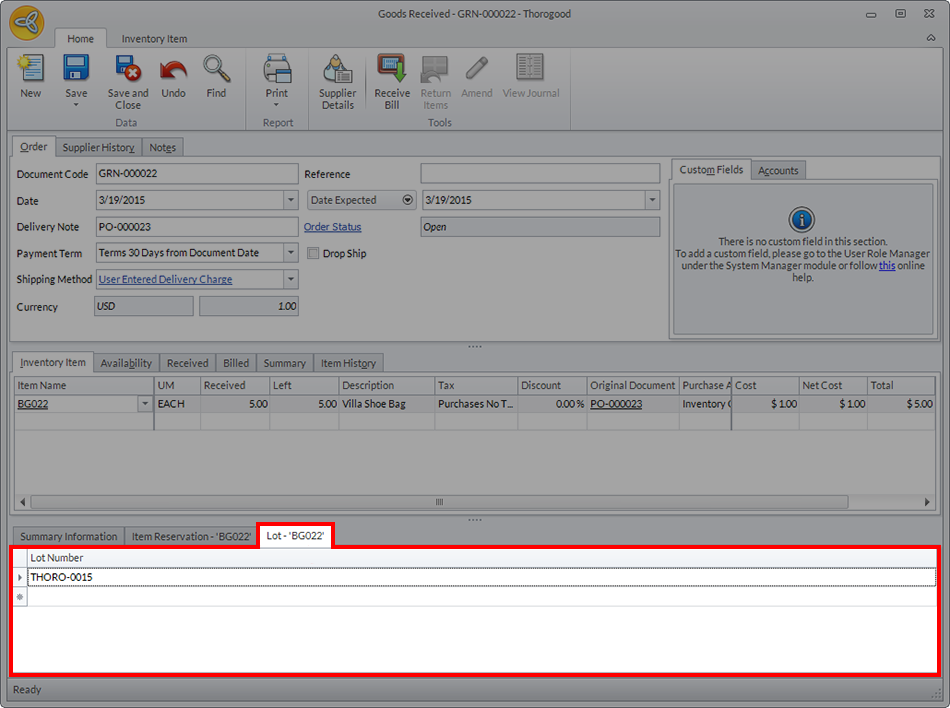This screenshot has height=708, width=950.
Task: Expand the Shipping Method dropdown
Action: (x=290, y=280)
